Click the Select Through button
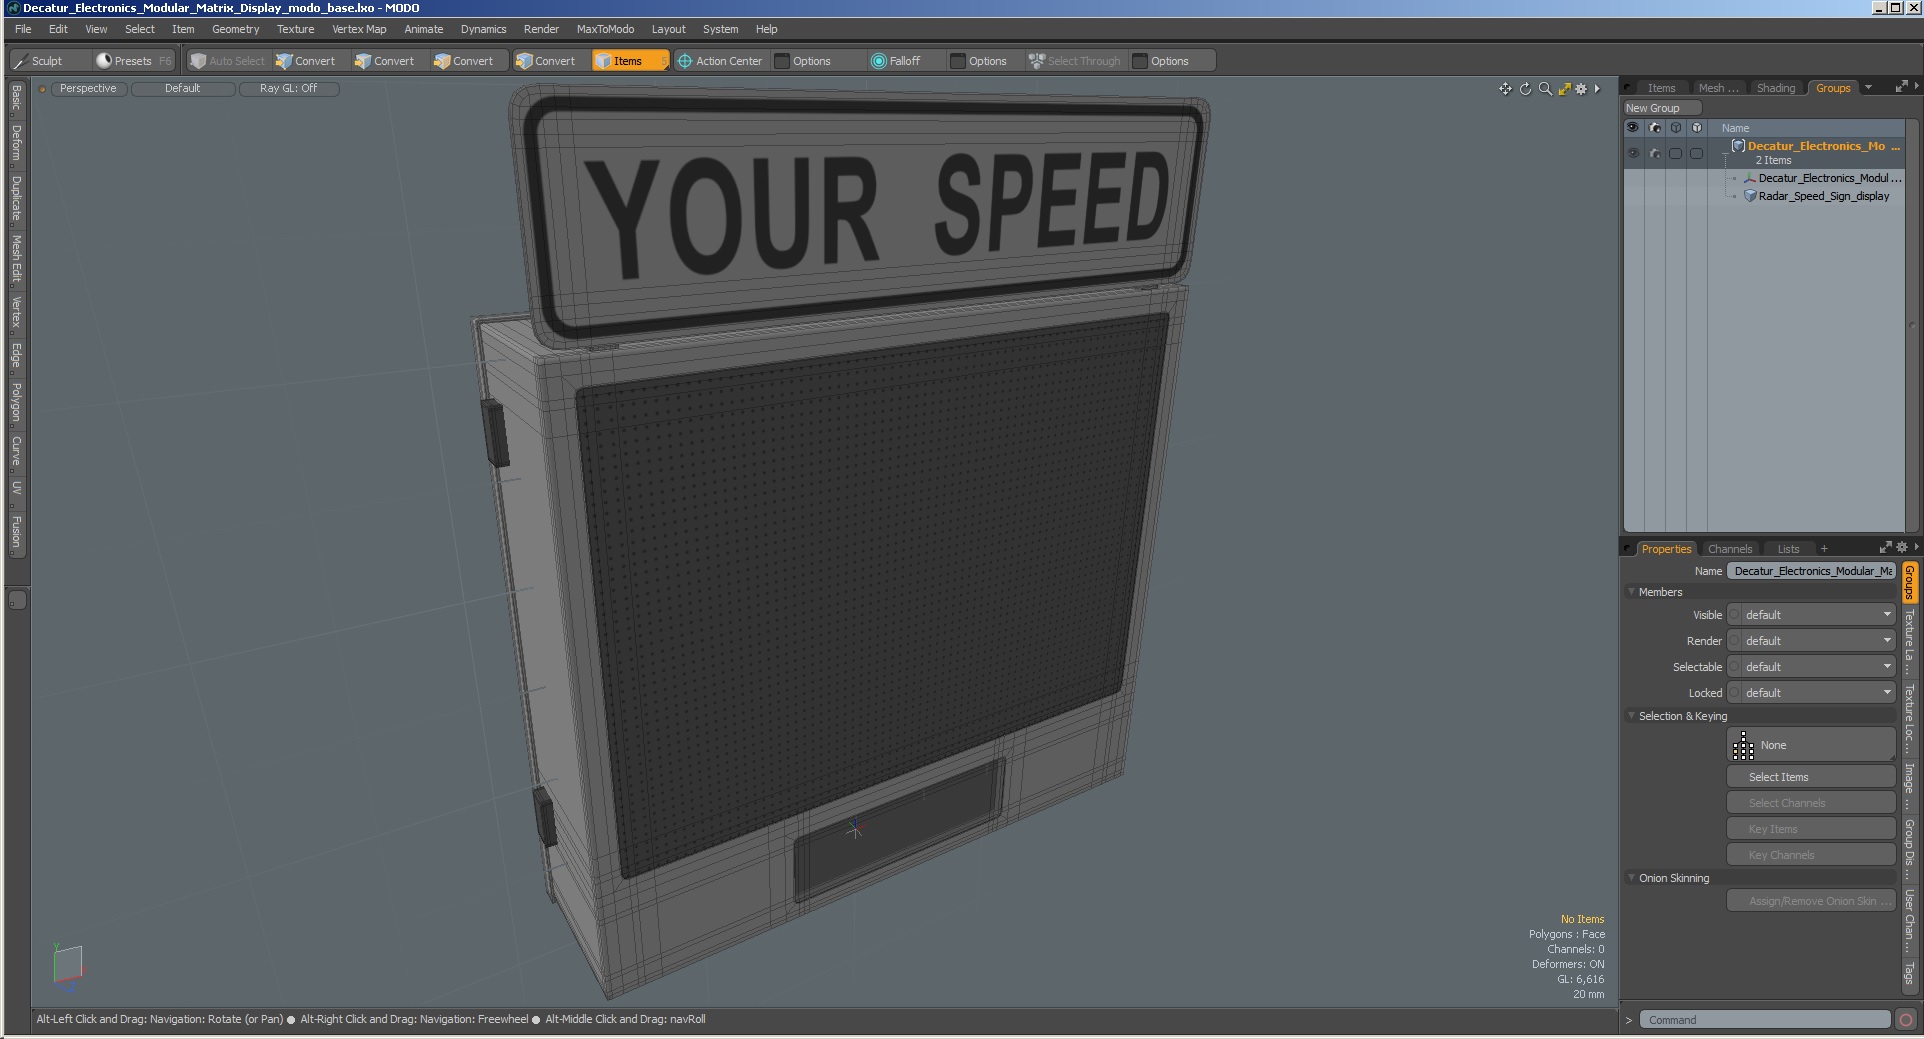This screenshot has height=1039, width=1924. tap(1075, 61)
